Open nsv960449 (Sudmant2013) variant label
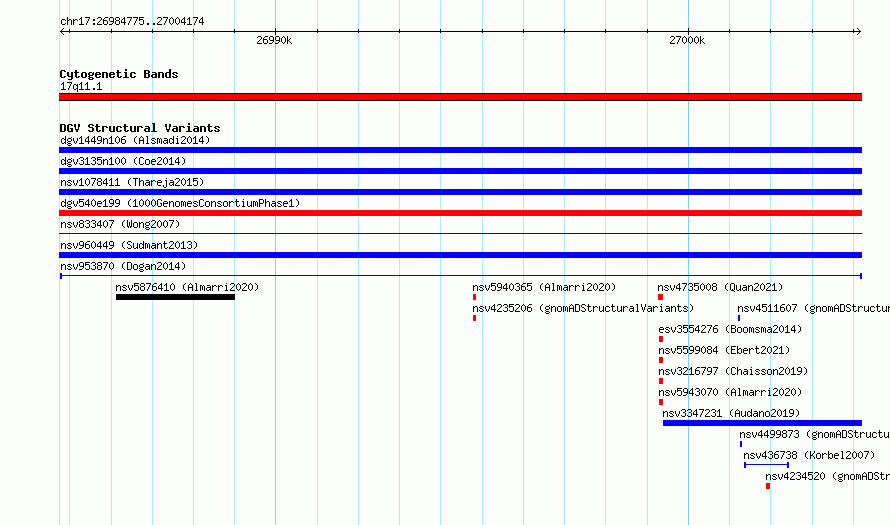This screenshot has height=525, width=890. (129, 245)
